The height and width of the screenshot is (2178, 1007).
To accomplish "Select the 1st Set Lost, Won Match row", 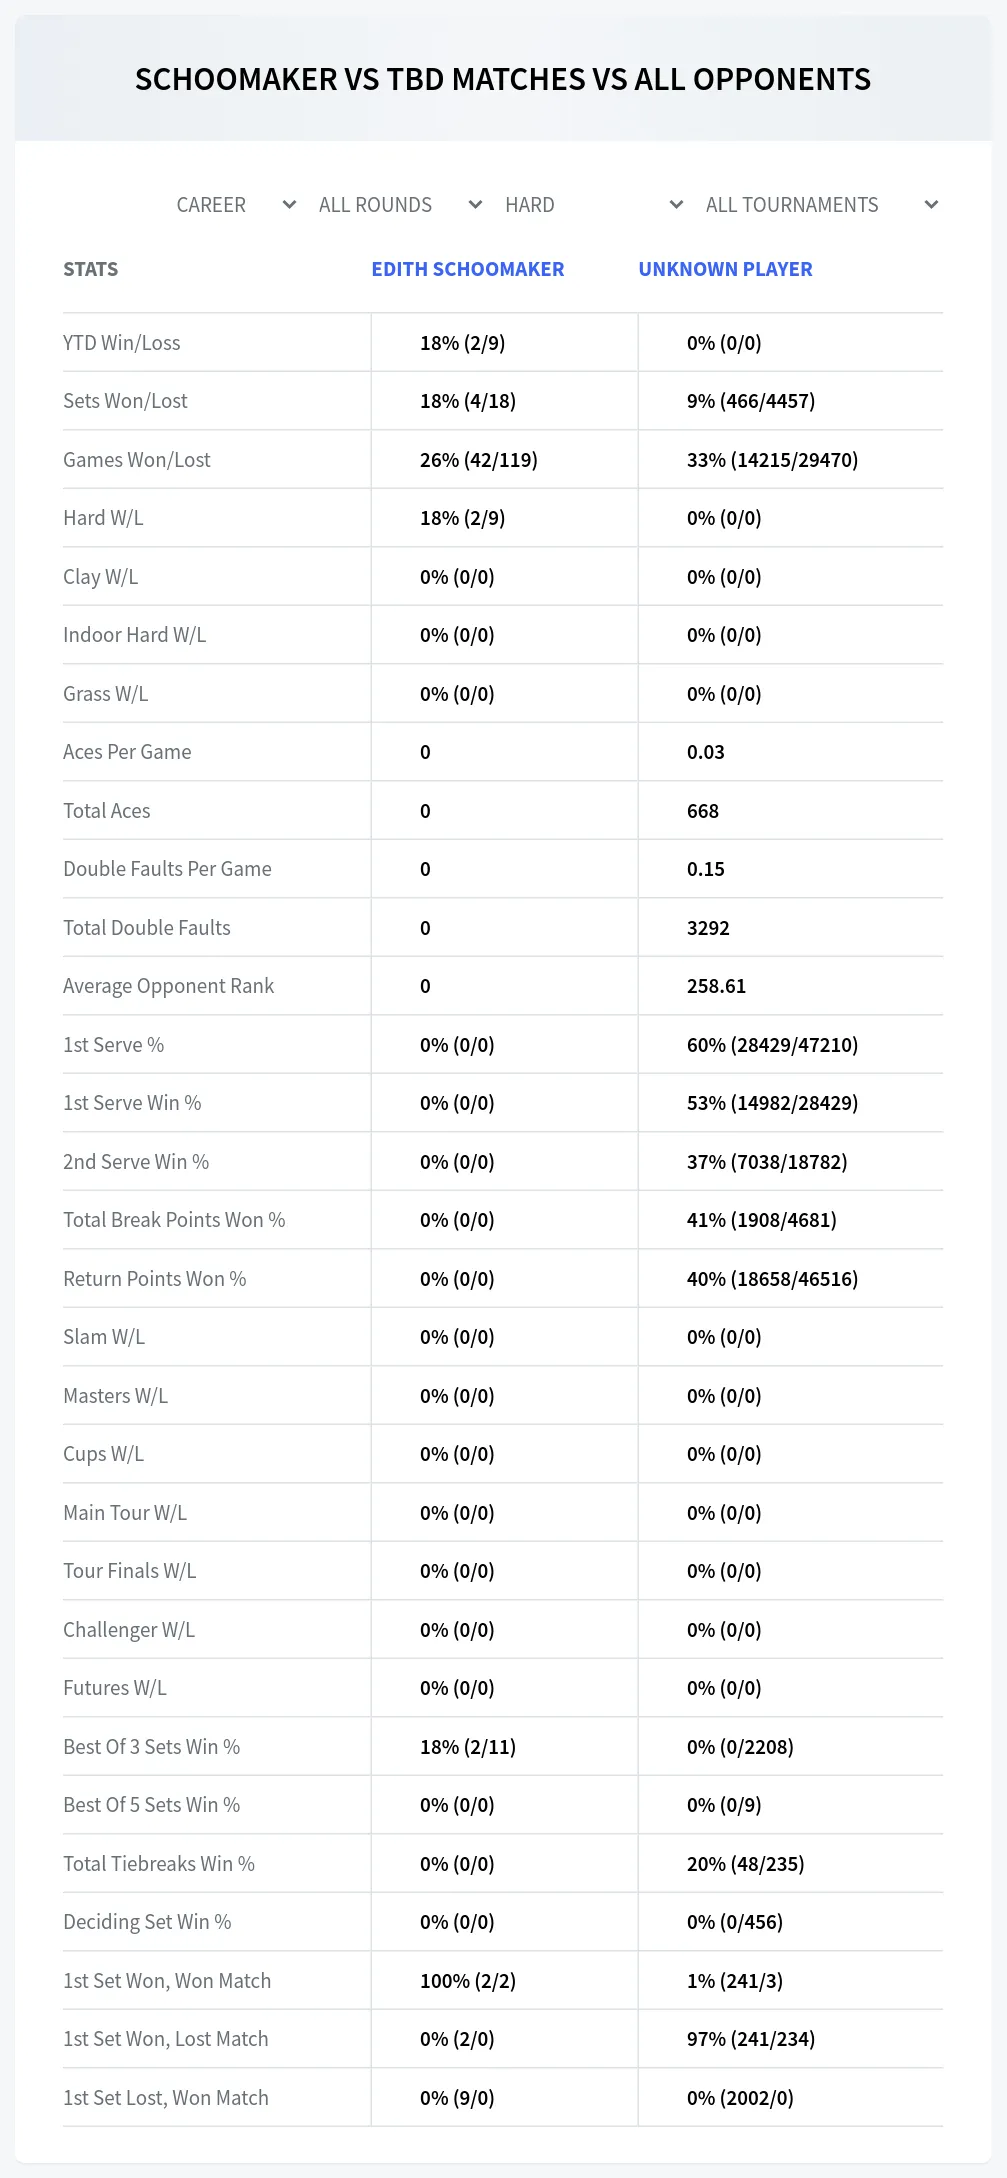I will [x=503, y=2098].
